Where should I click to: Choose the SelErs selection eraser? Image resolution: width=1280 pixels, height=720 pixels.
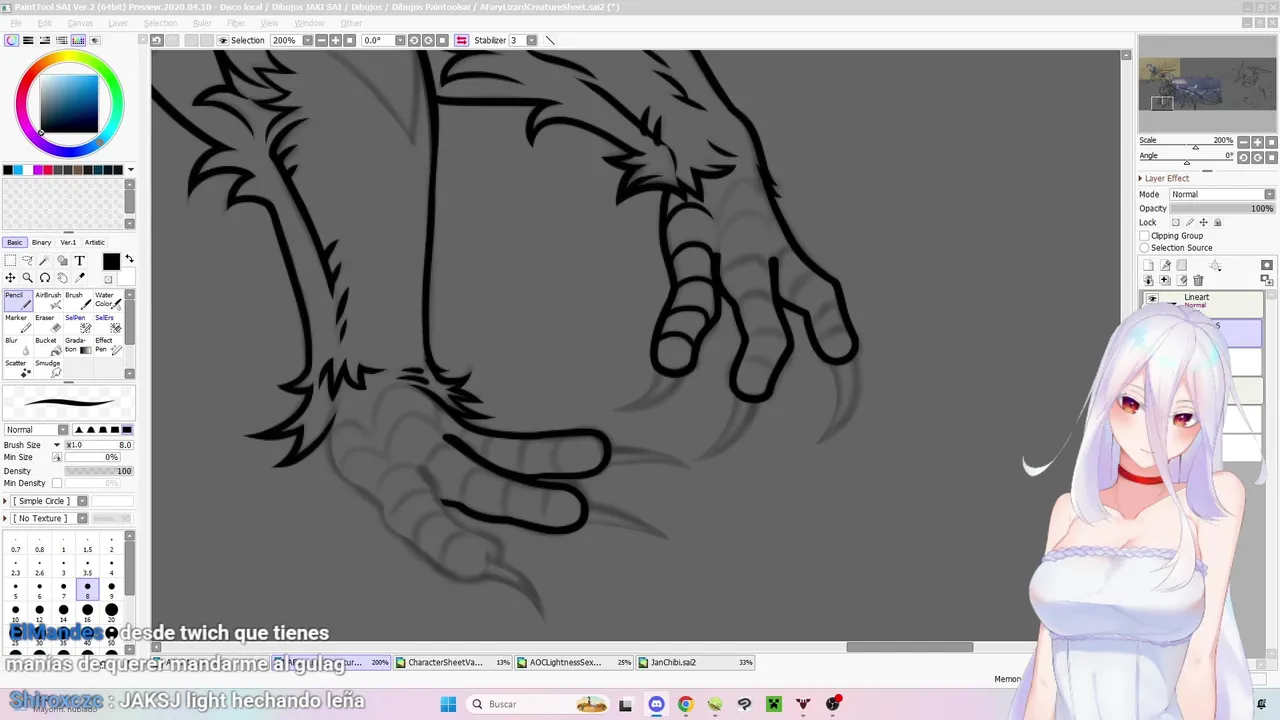[x=108, y=323]
